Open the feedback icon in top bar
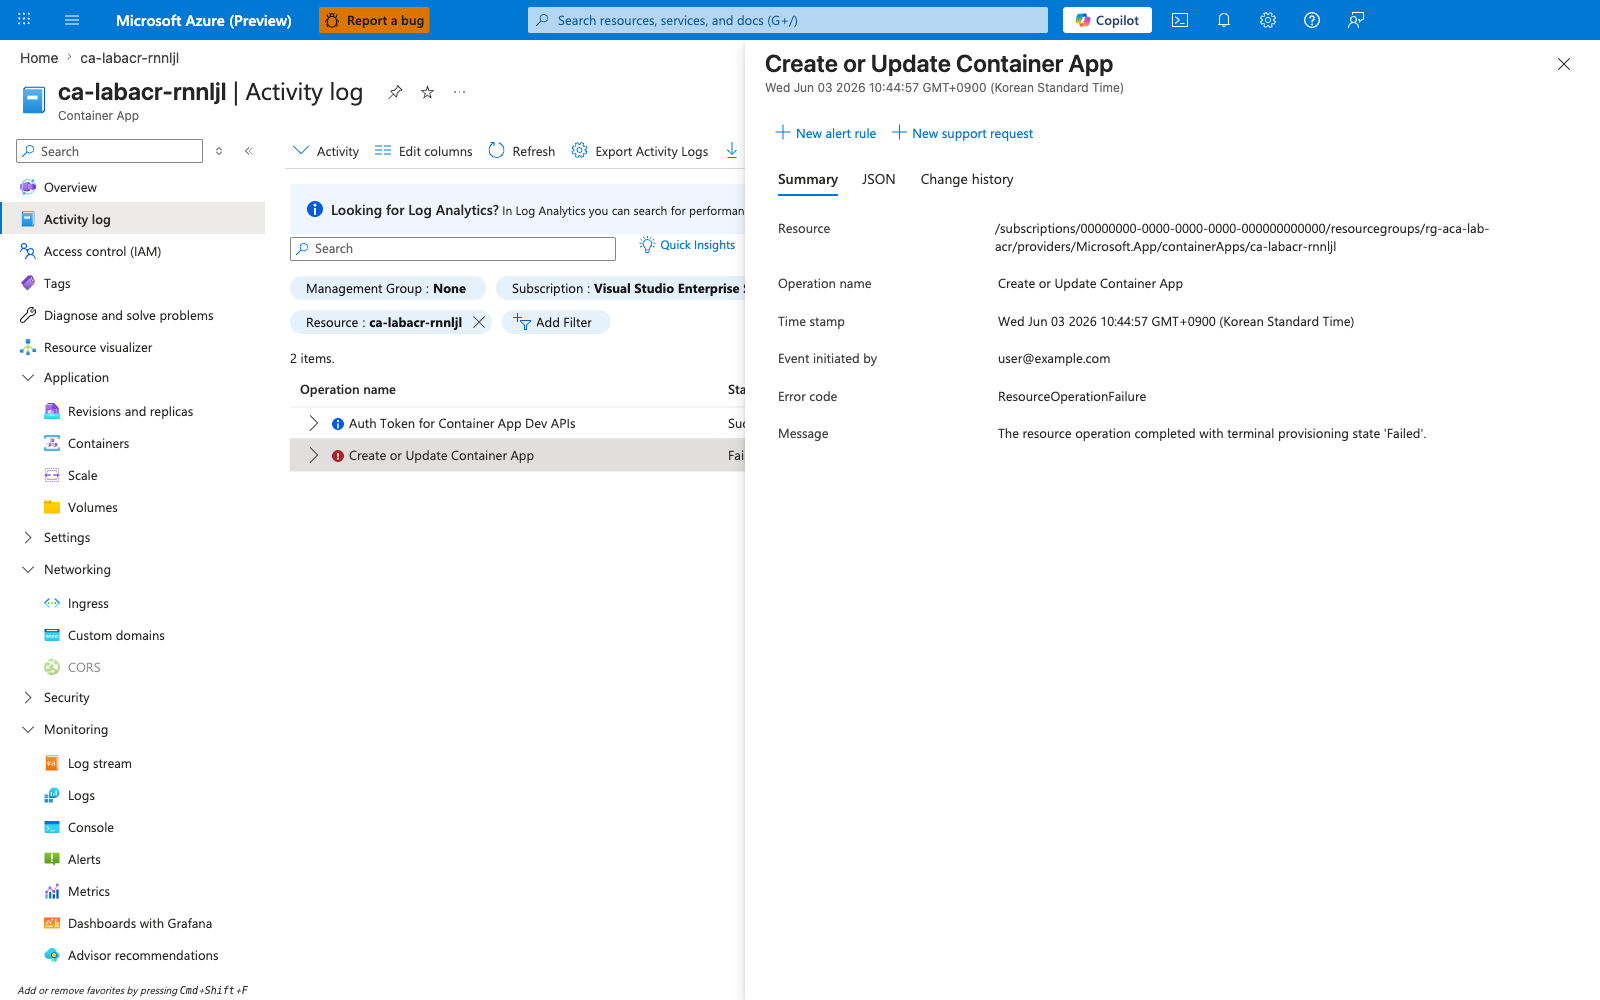1600x1000 pixels. (1356, 20)
